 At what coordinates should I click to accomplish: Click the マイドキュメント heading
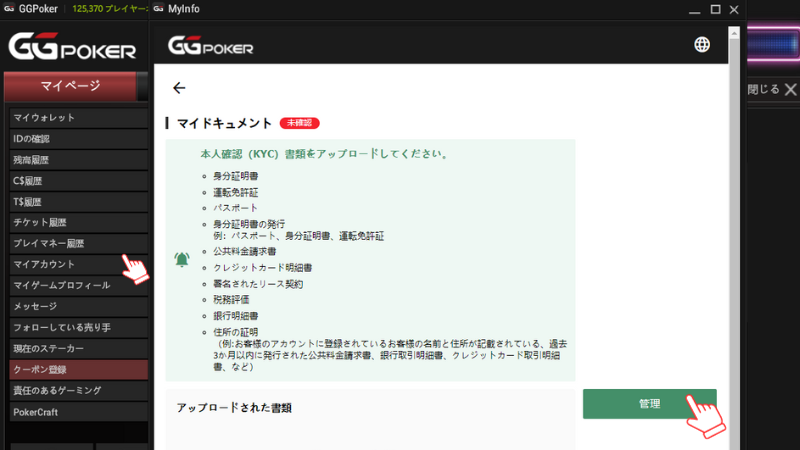224,123
